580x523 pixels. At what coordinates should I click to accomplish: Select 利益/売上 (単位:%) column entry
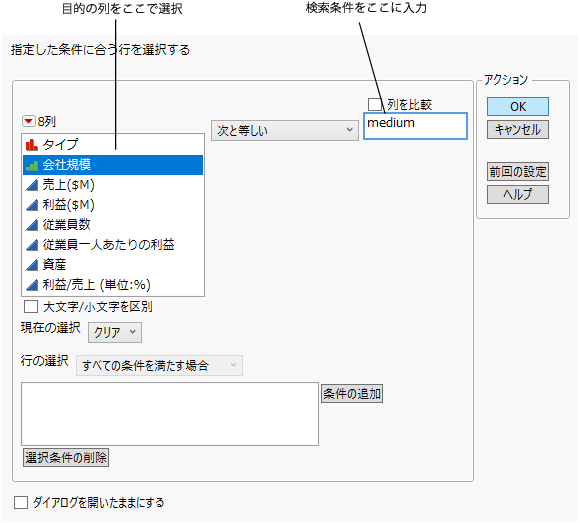tap(113, 285)
